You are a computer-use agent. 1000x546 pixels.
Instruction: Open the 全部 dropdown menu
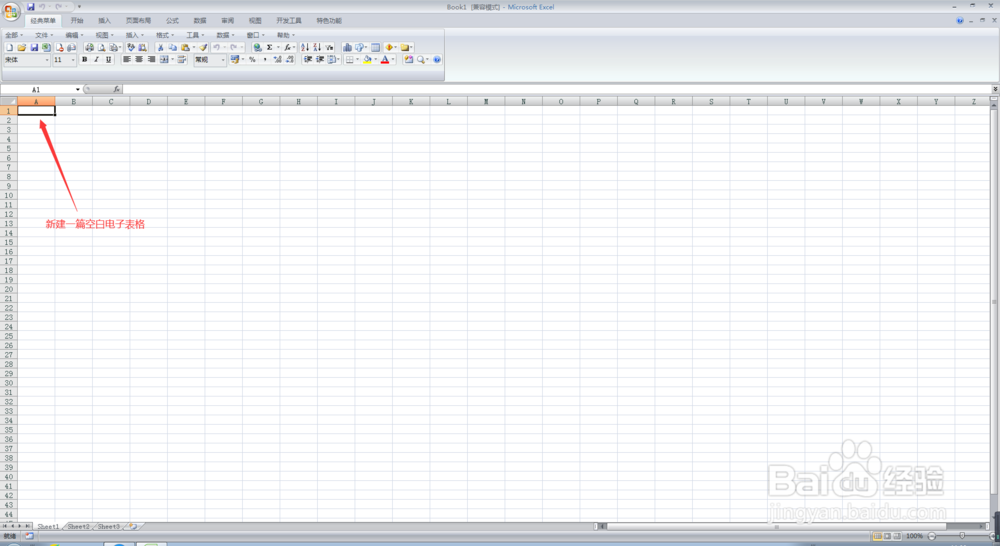(x=14, y=35)
